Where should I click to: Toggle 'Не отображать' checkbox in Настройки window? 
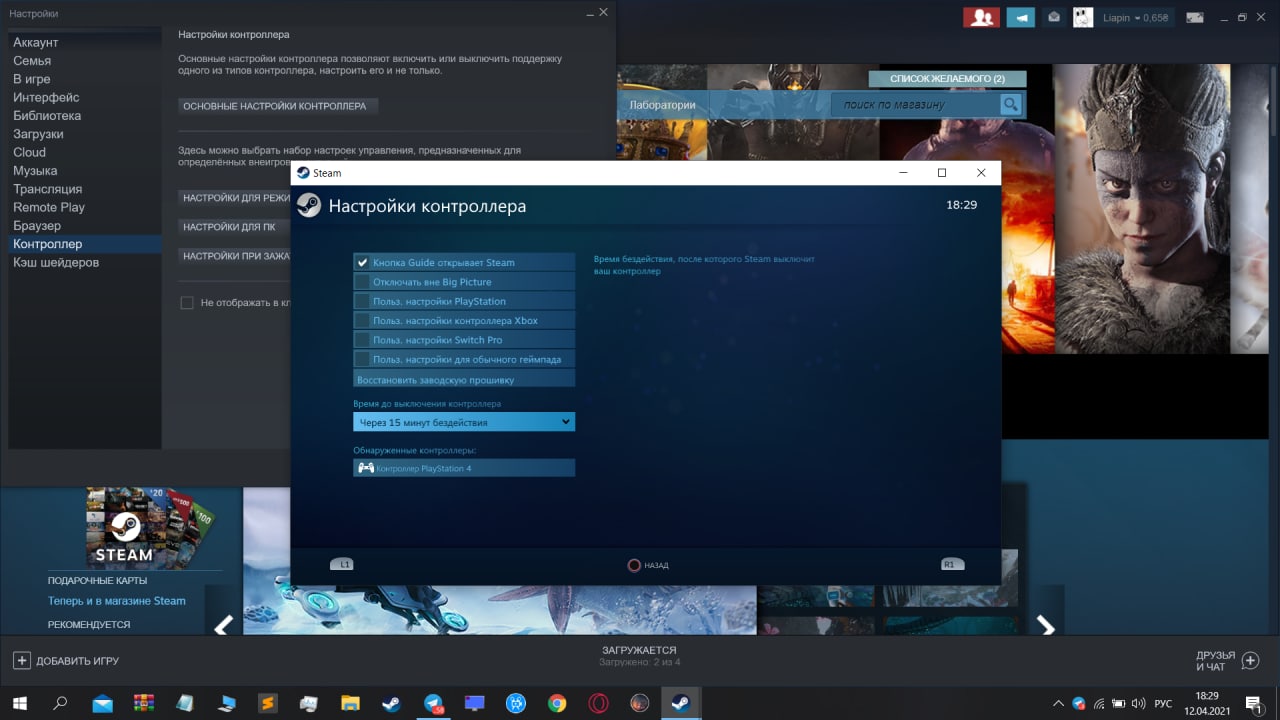pos(186,302)
